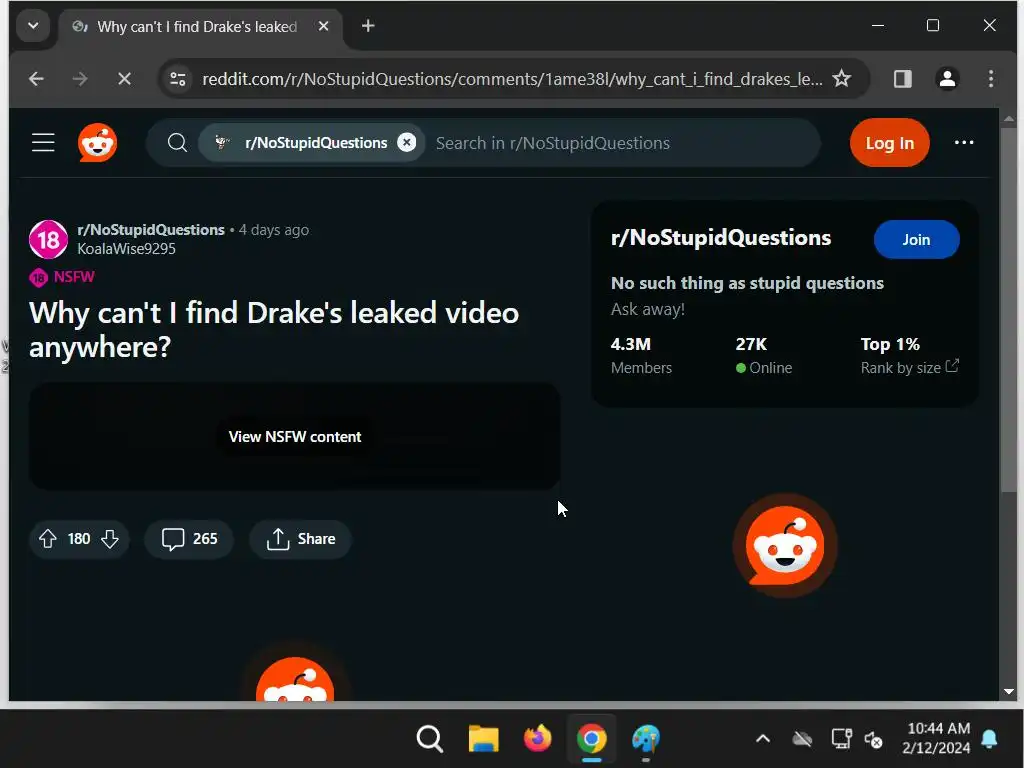1024x768 pixels.
Task: Click the muted volume icon
Action: pos(873,739)
